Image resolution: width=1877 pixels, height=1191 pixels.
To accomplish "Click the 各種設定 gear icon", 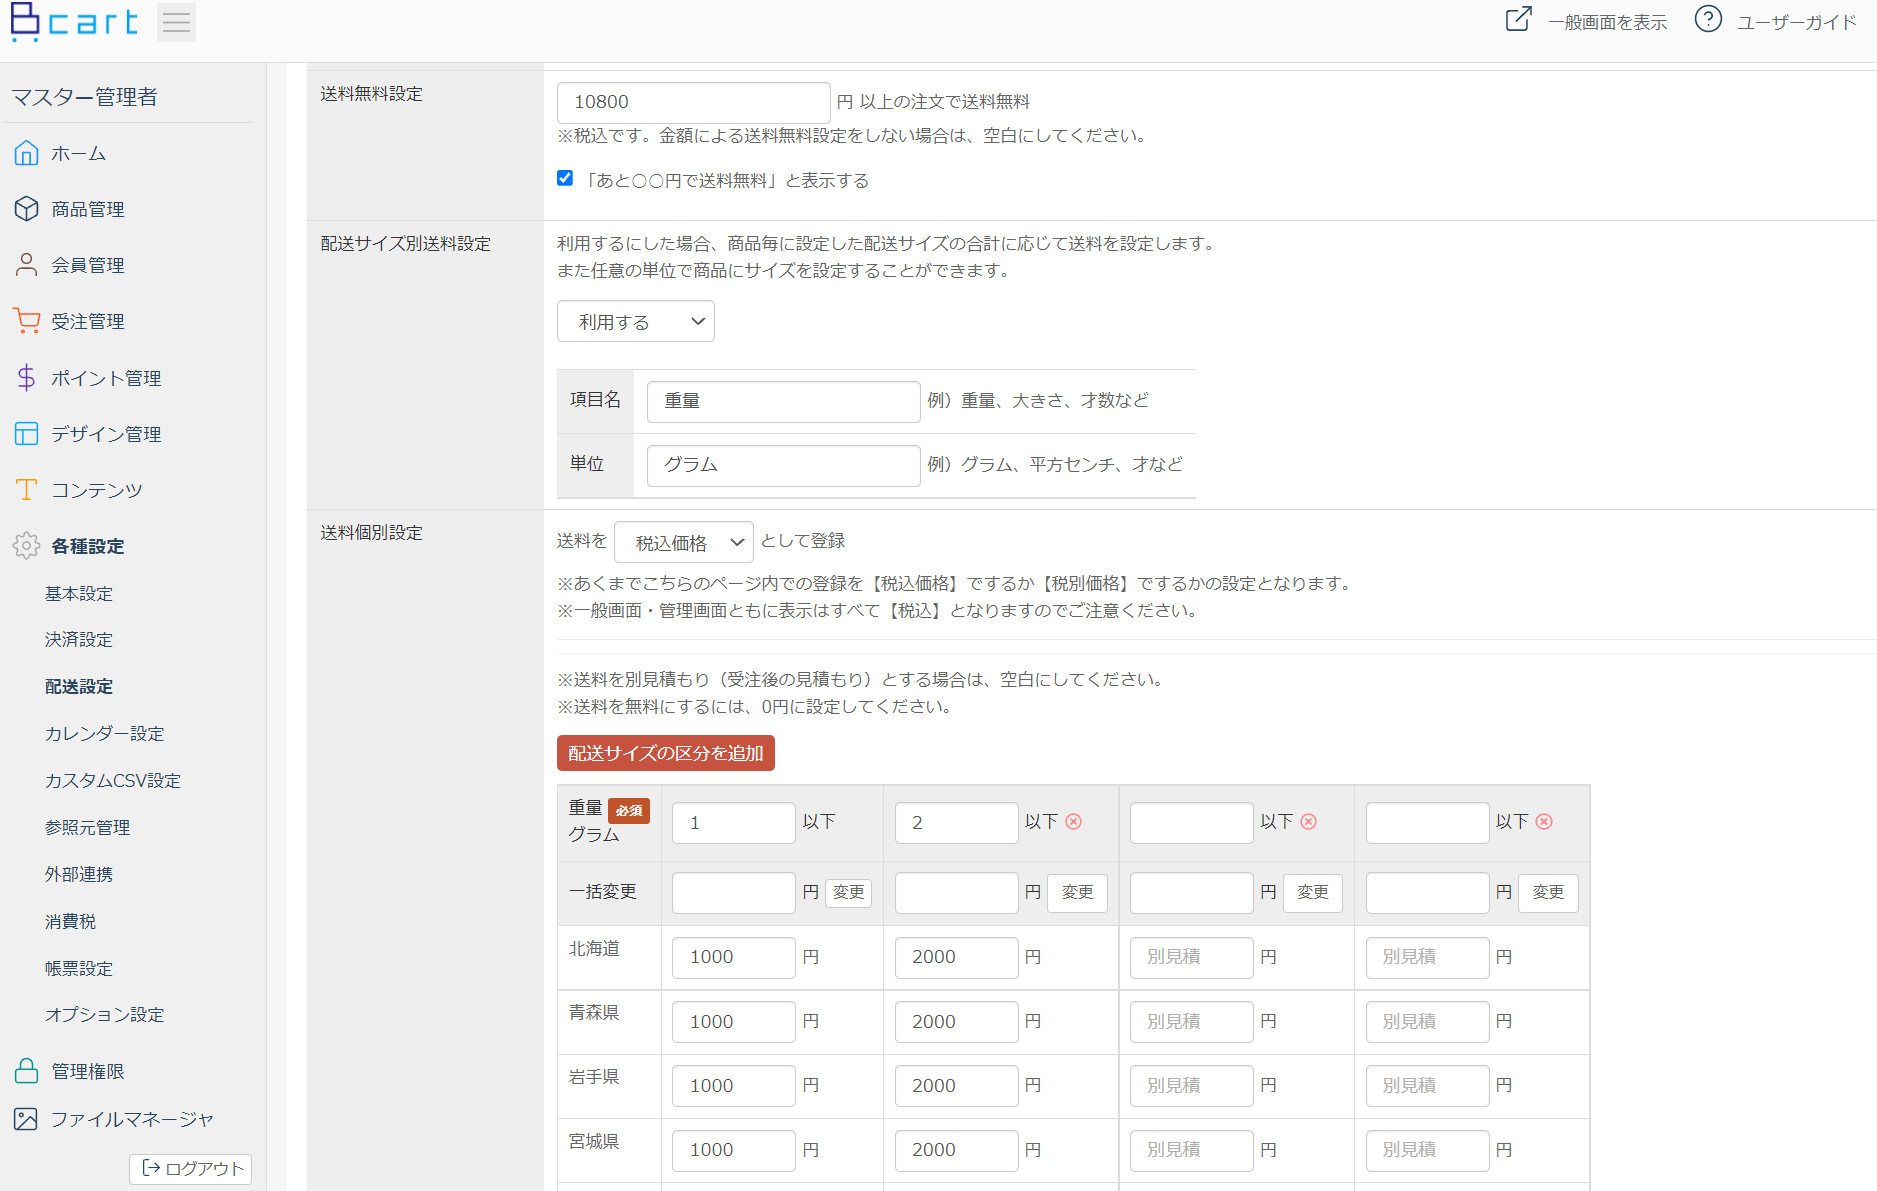I will click(x=27, y=546).
